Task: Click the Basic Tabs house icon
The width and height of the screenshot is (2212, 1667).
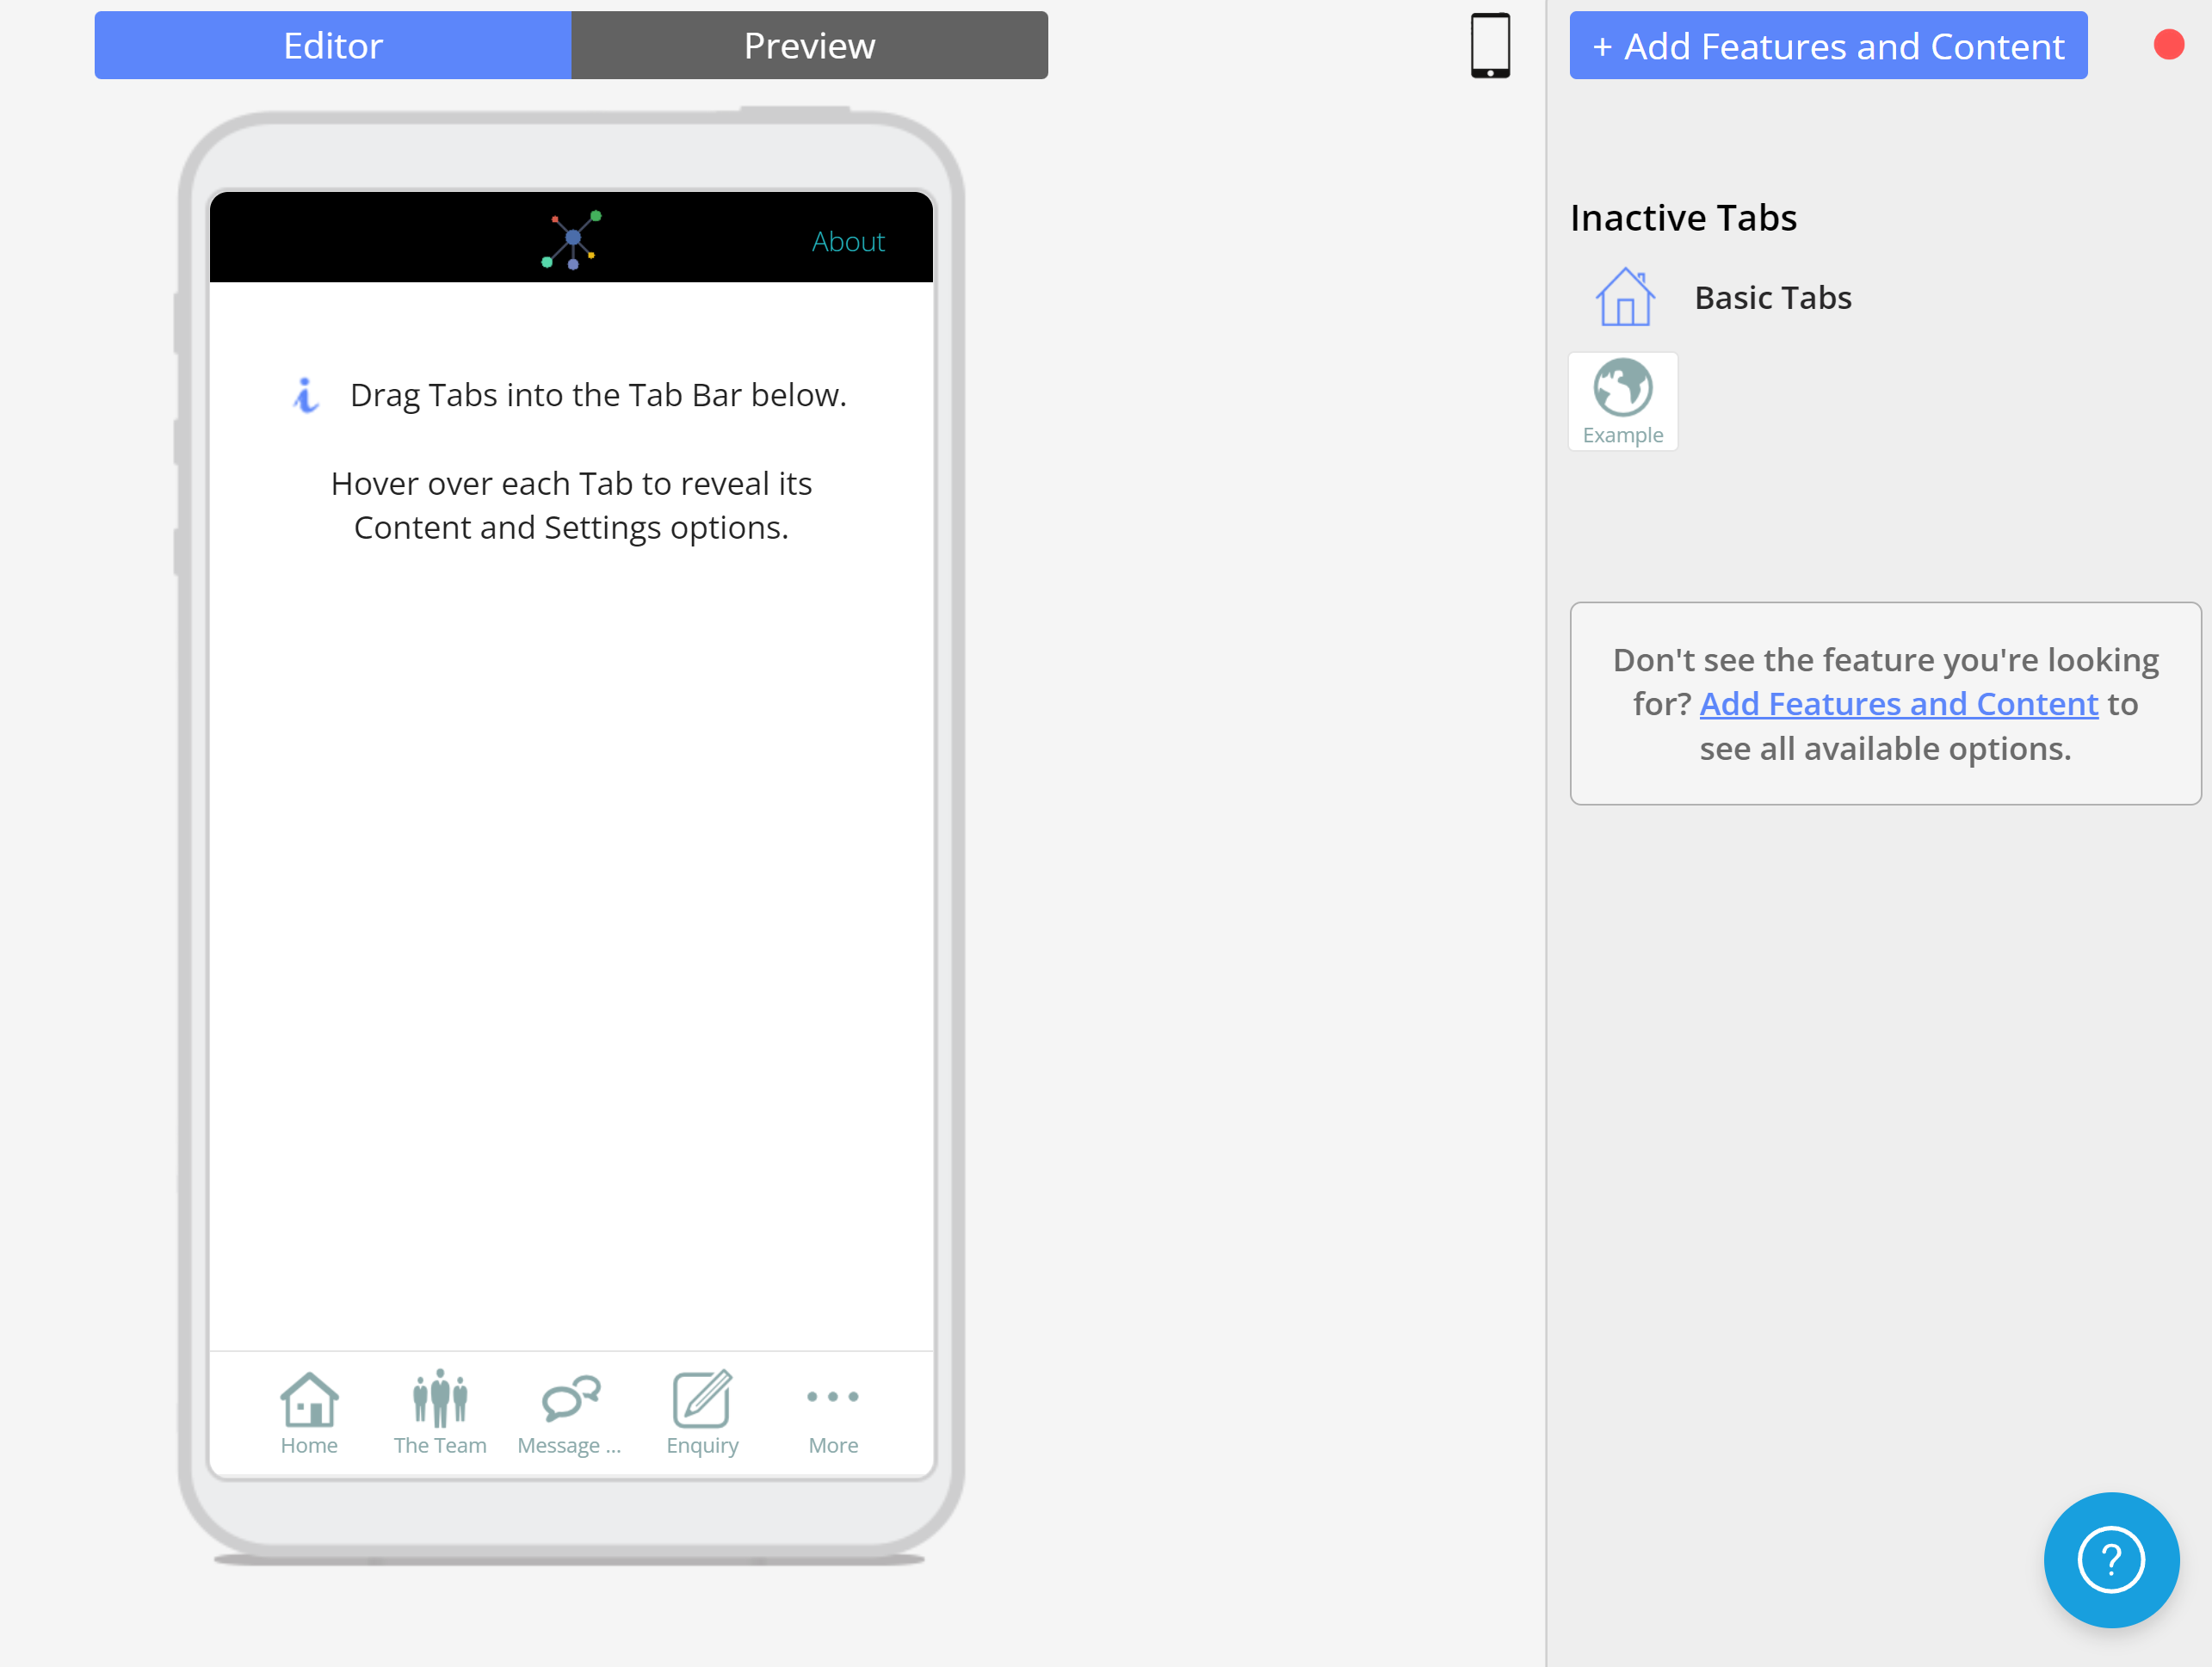Action: pyautogui.click(x=1625, y=298)
